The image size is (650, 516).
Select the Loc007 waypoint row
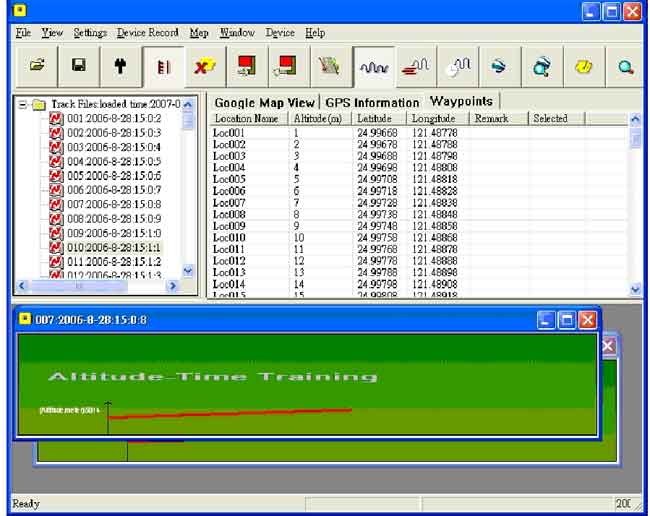coord(230,202)
